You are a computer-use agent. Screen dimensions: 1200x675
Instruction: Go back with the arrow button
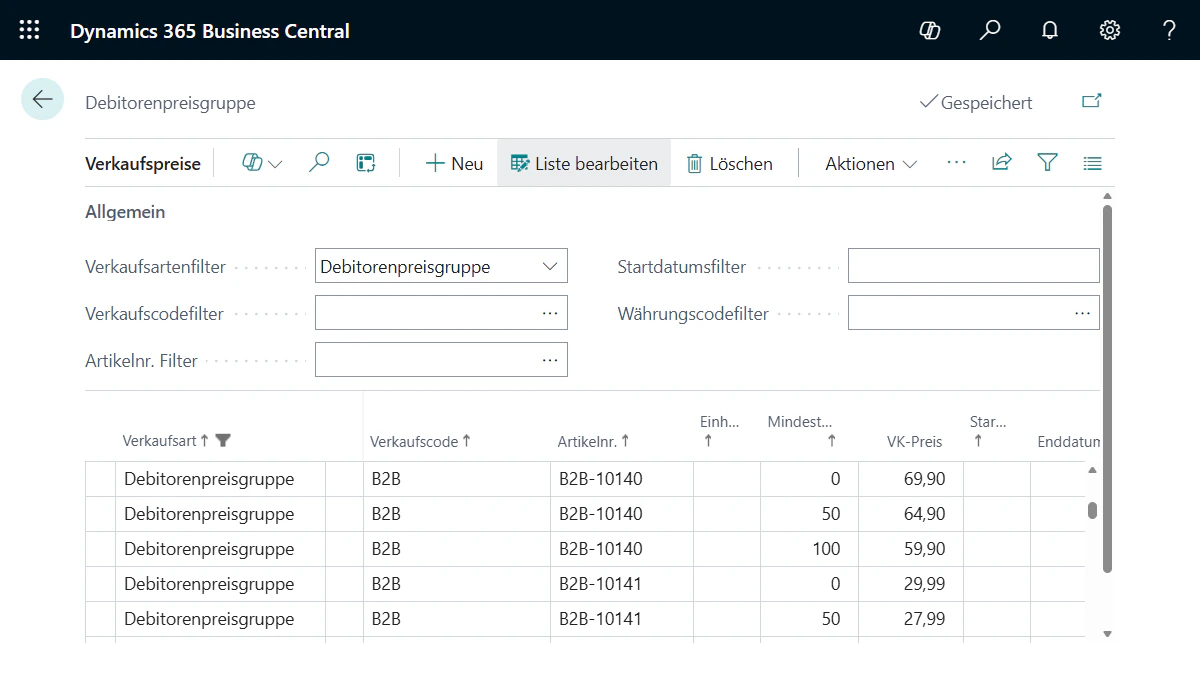tap(42, 99)
